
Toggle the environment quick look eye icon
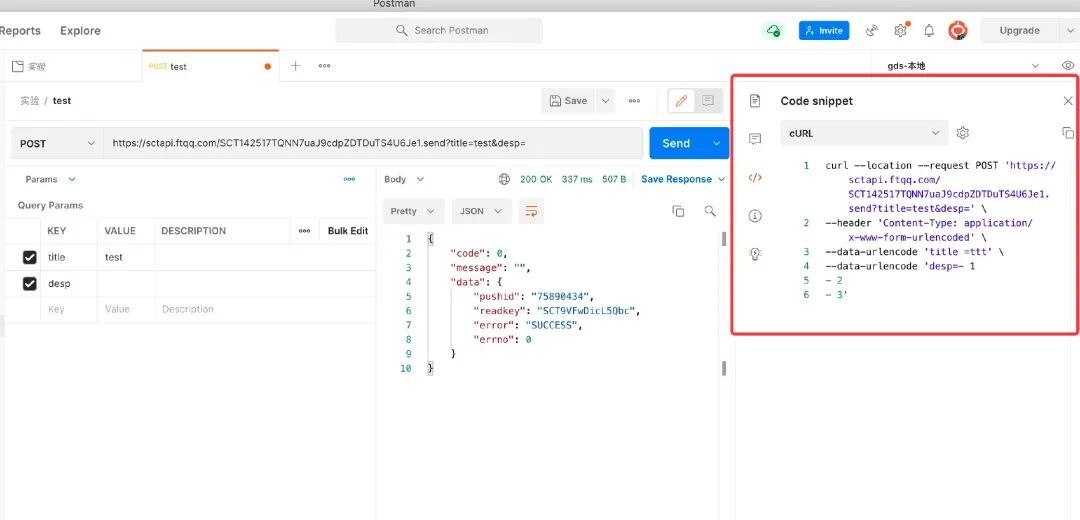(1067, 66)
